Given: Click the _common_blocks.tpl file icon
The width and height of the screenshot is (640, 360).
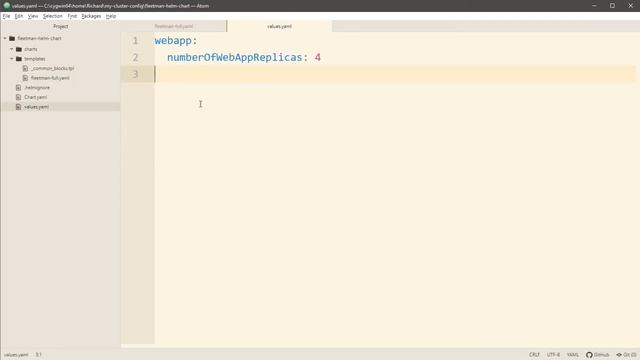Looking at the screenshot, I should (x=25, y=68).
